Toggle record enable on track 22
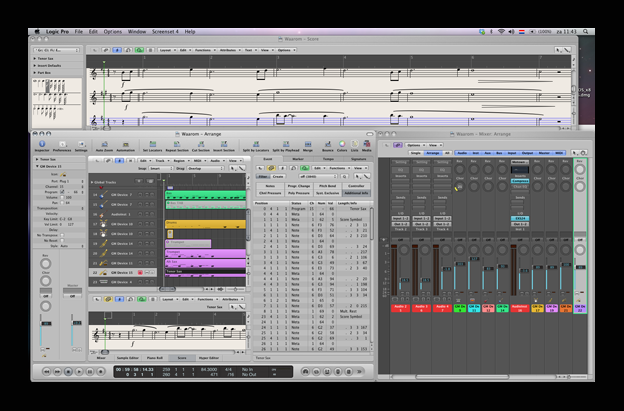This screenshot has height=411, width=624. 140,273
